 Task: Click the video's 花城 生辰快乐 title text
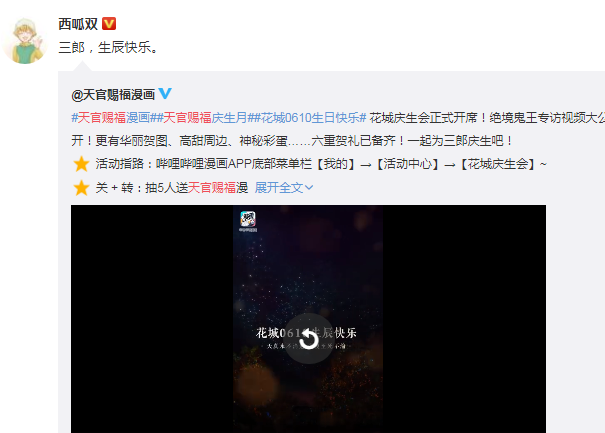[306, 333]
